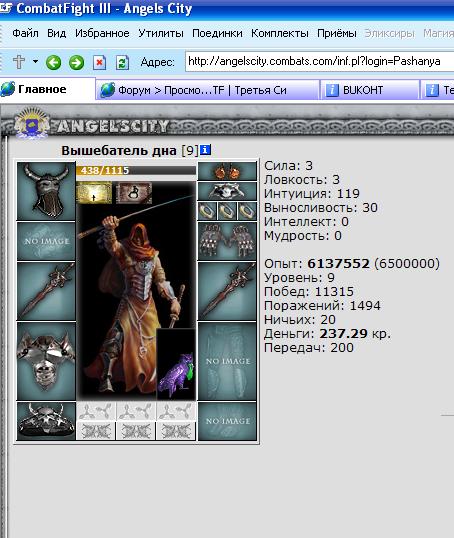454x538 pixels.
Task: Open the Вид menu
Action: [57, 33]
